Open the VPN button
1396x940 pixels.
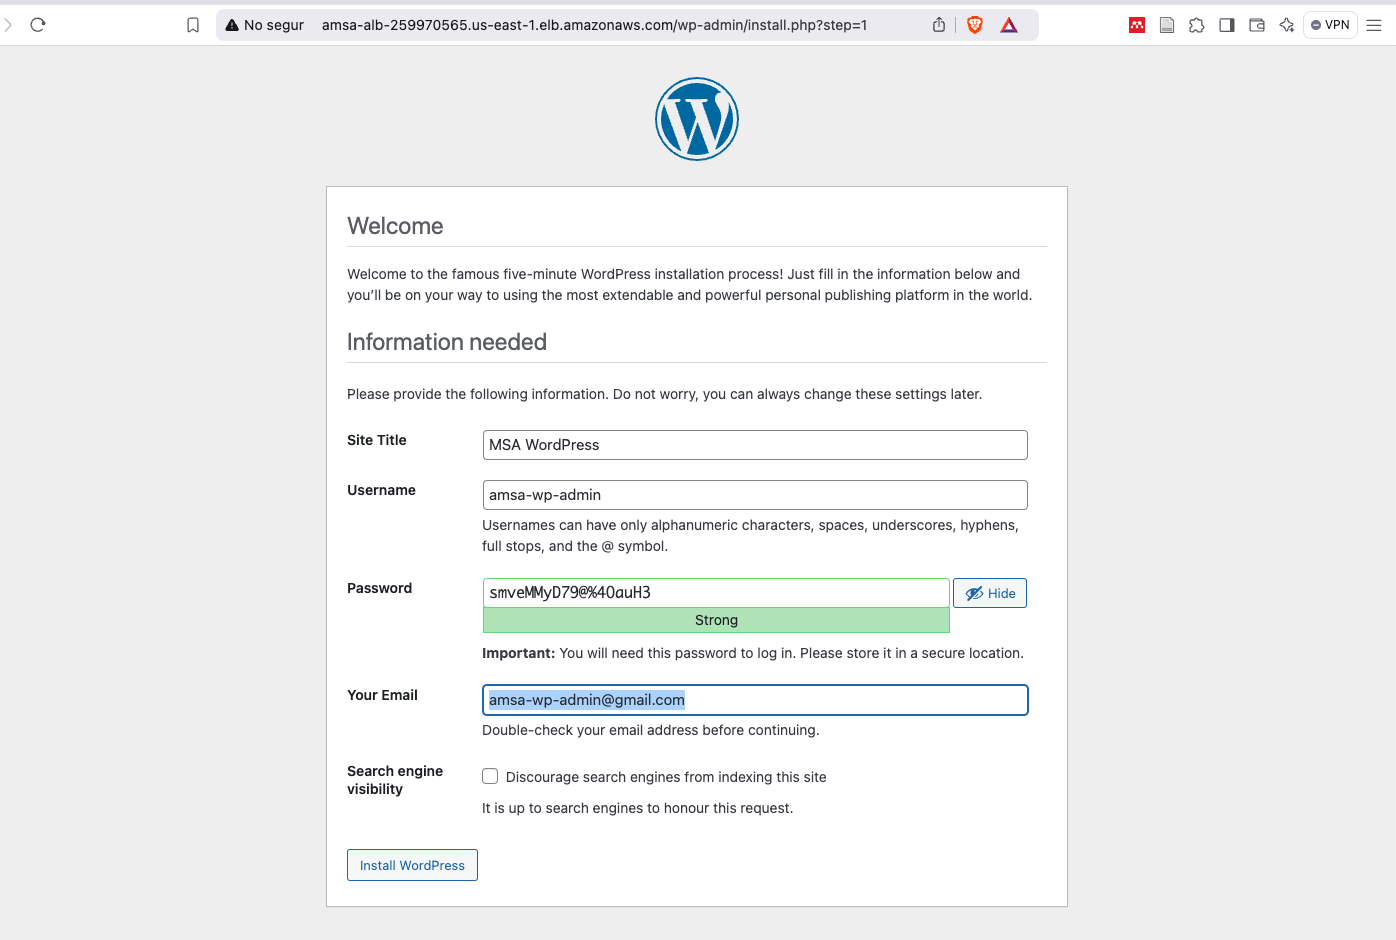click(x=1330, y=25)
